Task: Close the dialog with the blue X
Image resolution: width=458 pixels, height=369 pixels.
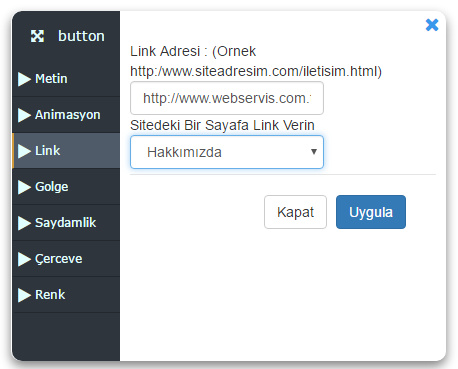Action: point(432,25)
